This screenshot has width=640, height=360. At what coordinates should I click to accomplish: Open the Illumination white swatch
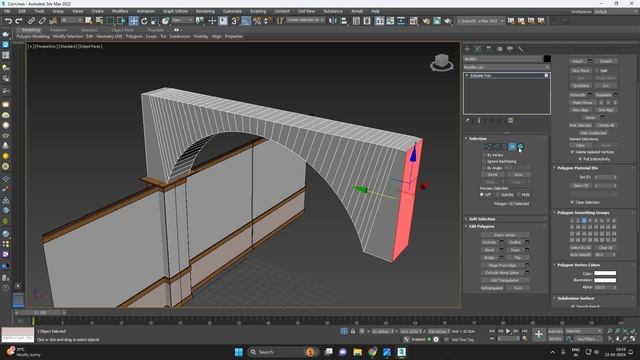point(605,280)
